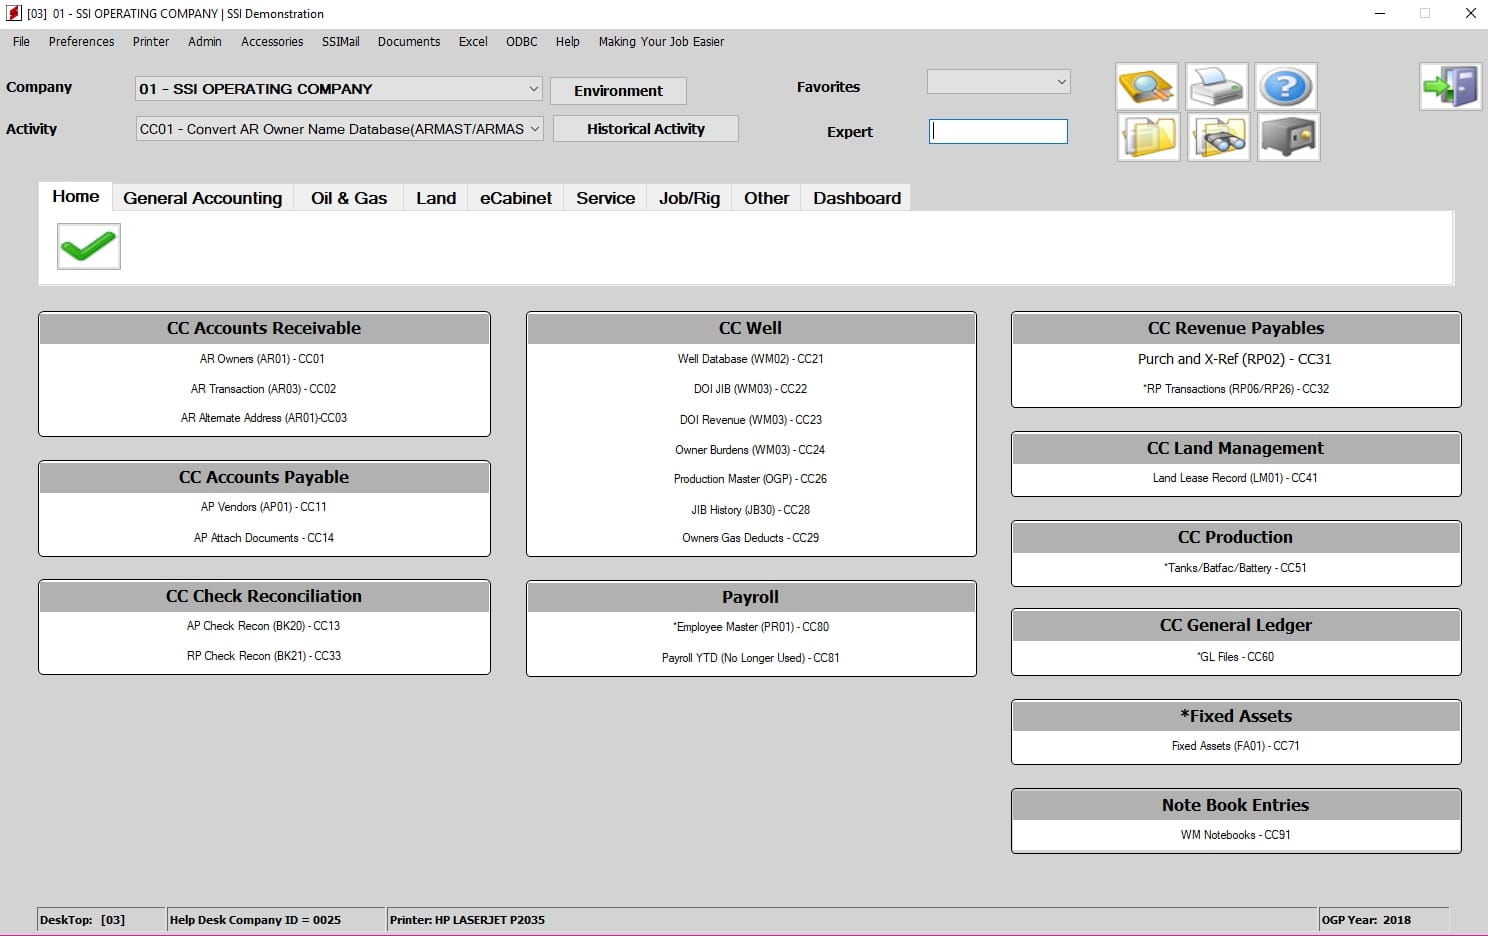Image resolution: width=1488 pixels, height=936 pixels.
Task: Expand the Favorites combo box
Action: pyautogui.click(x=1061, y=82)
